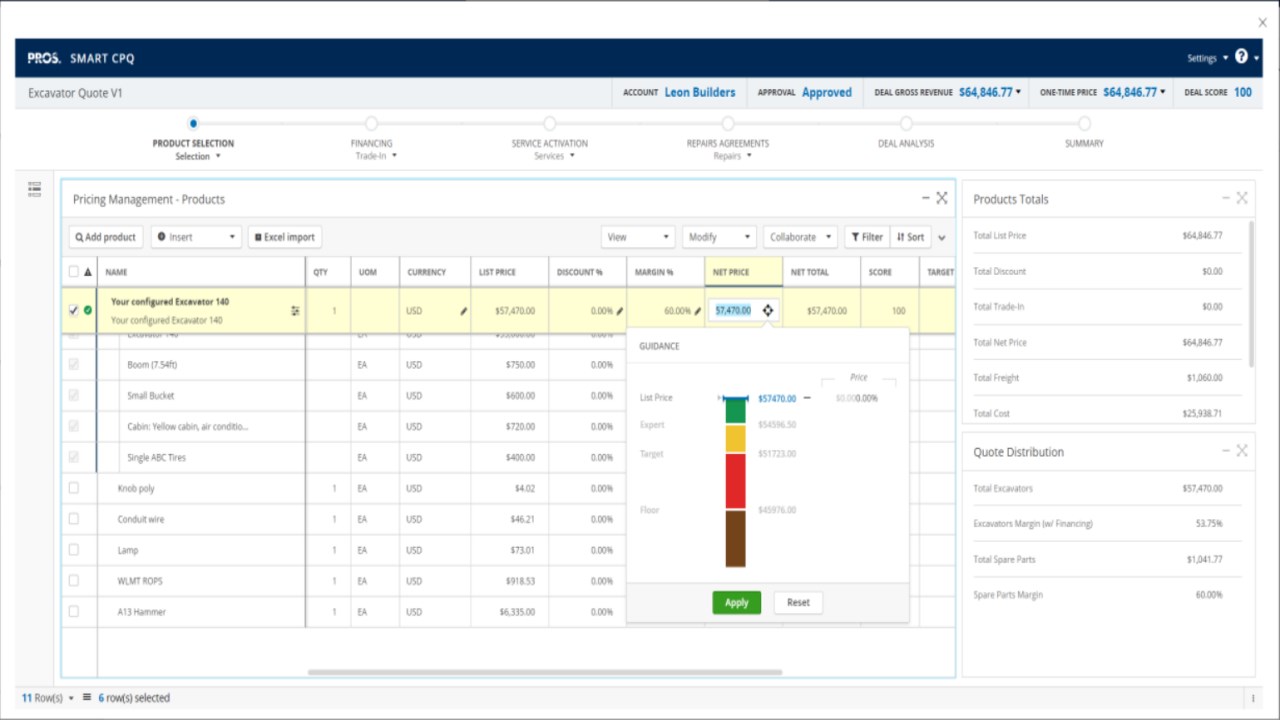Toggle the Single ABC Tires row checkbox
Image resolution: width=1280 pixels, height=720 pixels.
click(x=73, y=458)
